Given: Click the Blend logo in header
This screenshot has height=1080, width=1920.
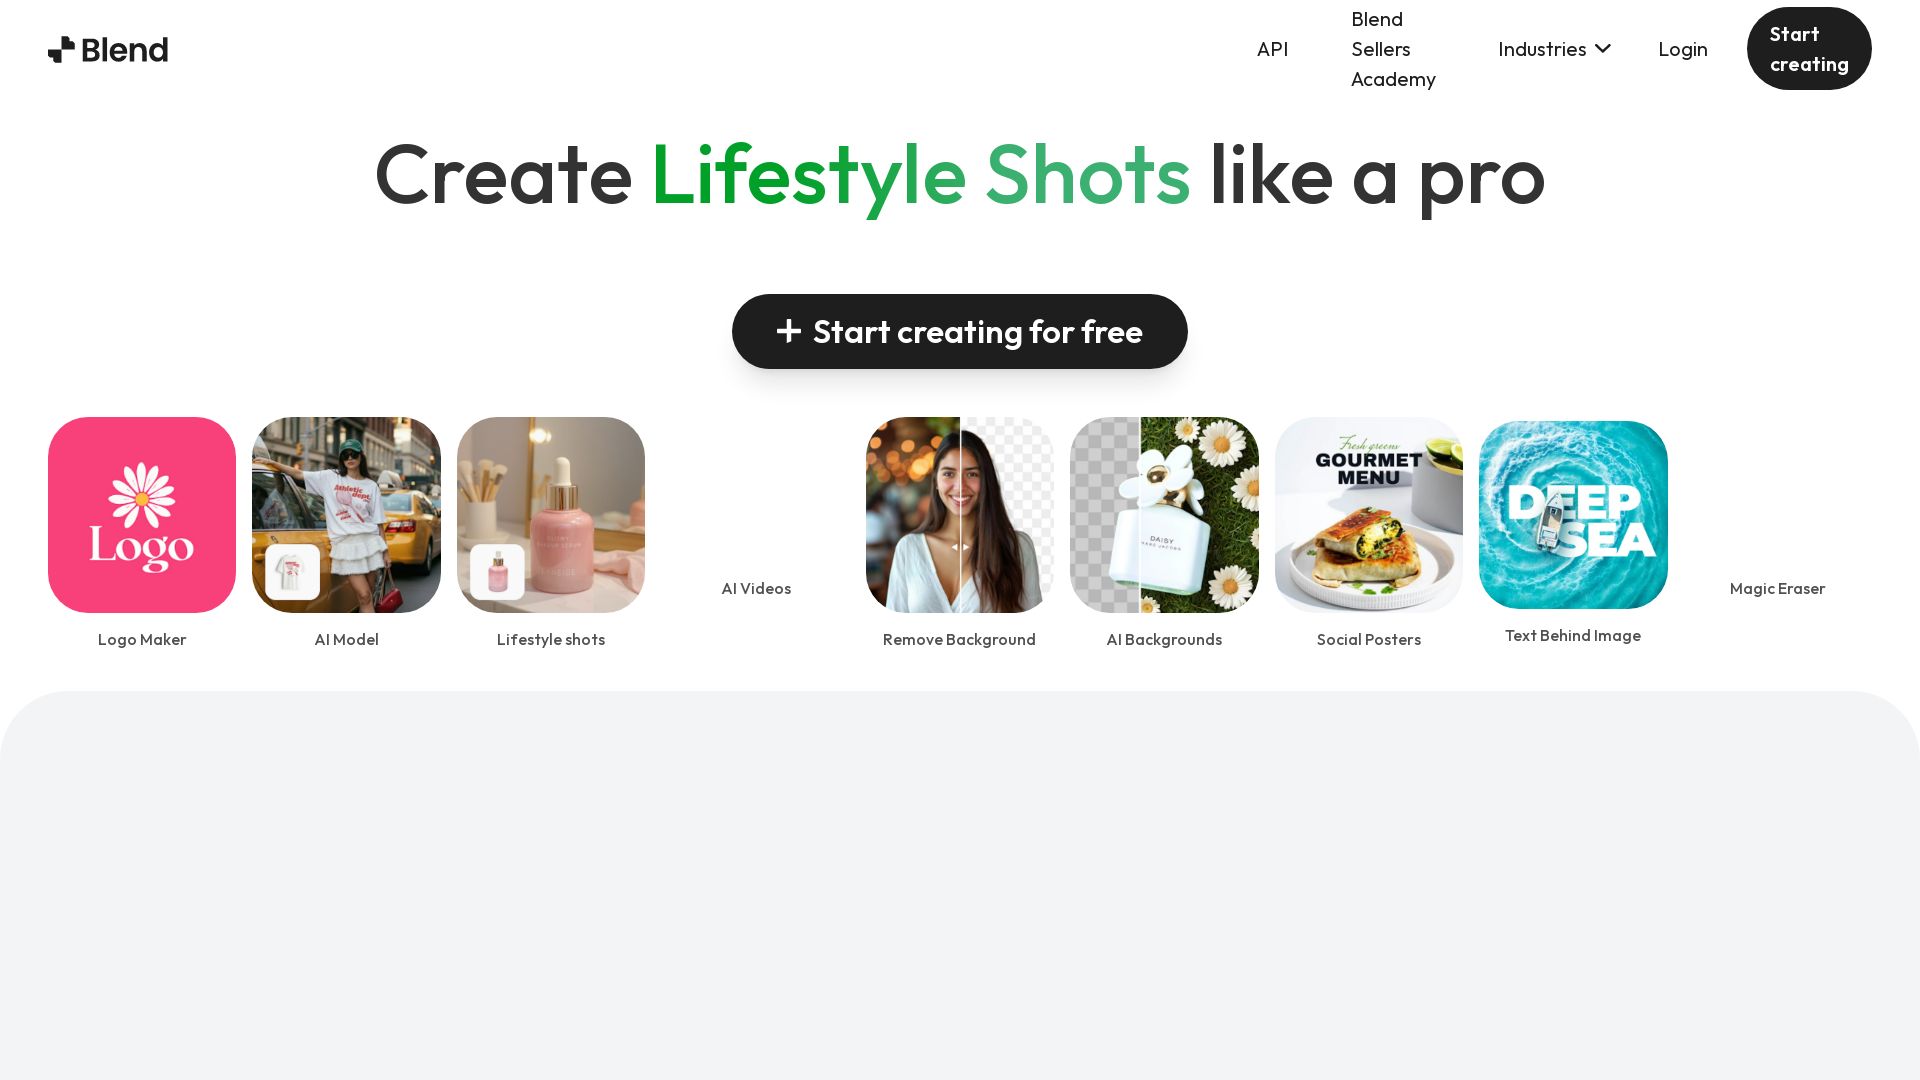Looking at the screenshot, I should (108, 49).
